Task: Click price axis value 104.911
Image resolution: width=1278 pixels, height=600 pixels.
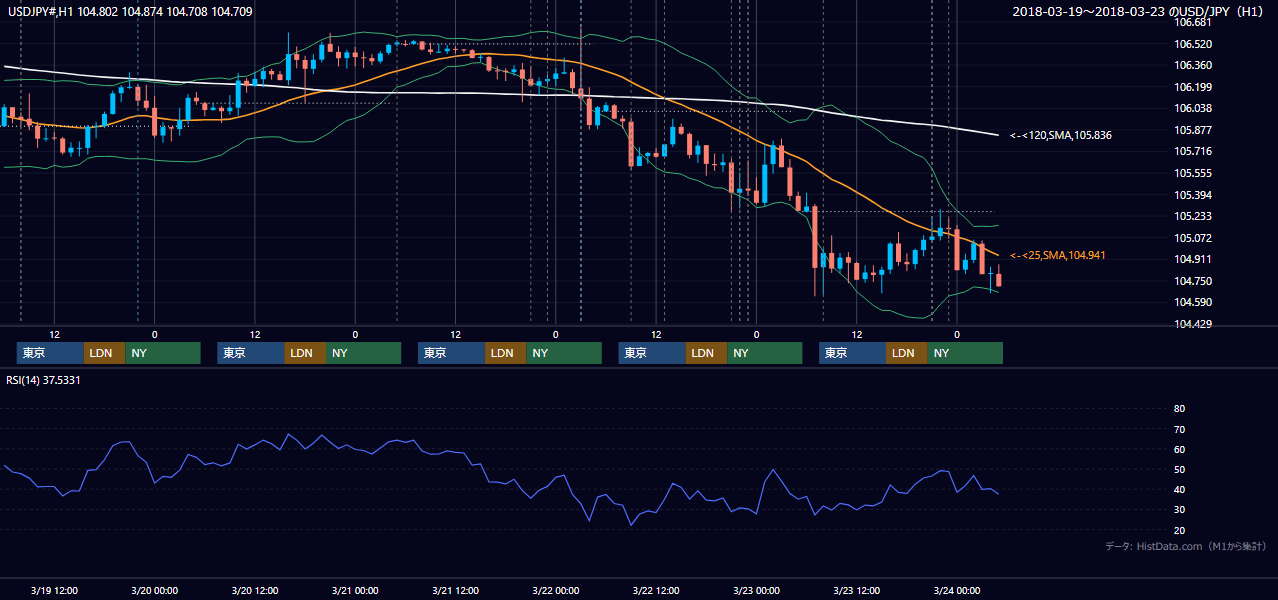Action: 1193,260
